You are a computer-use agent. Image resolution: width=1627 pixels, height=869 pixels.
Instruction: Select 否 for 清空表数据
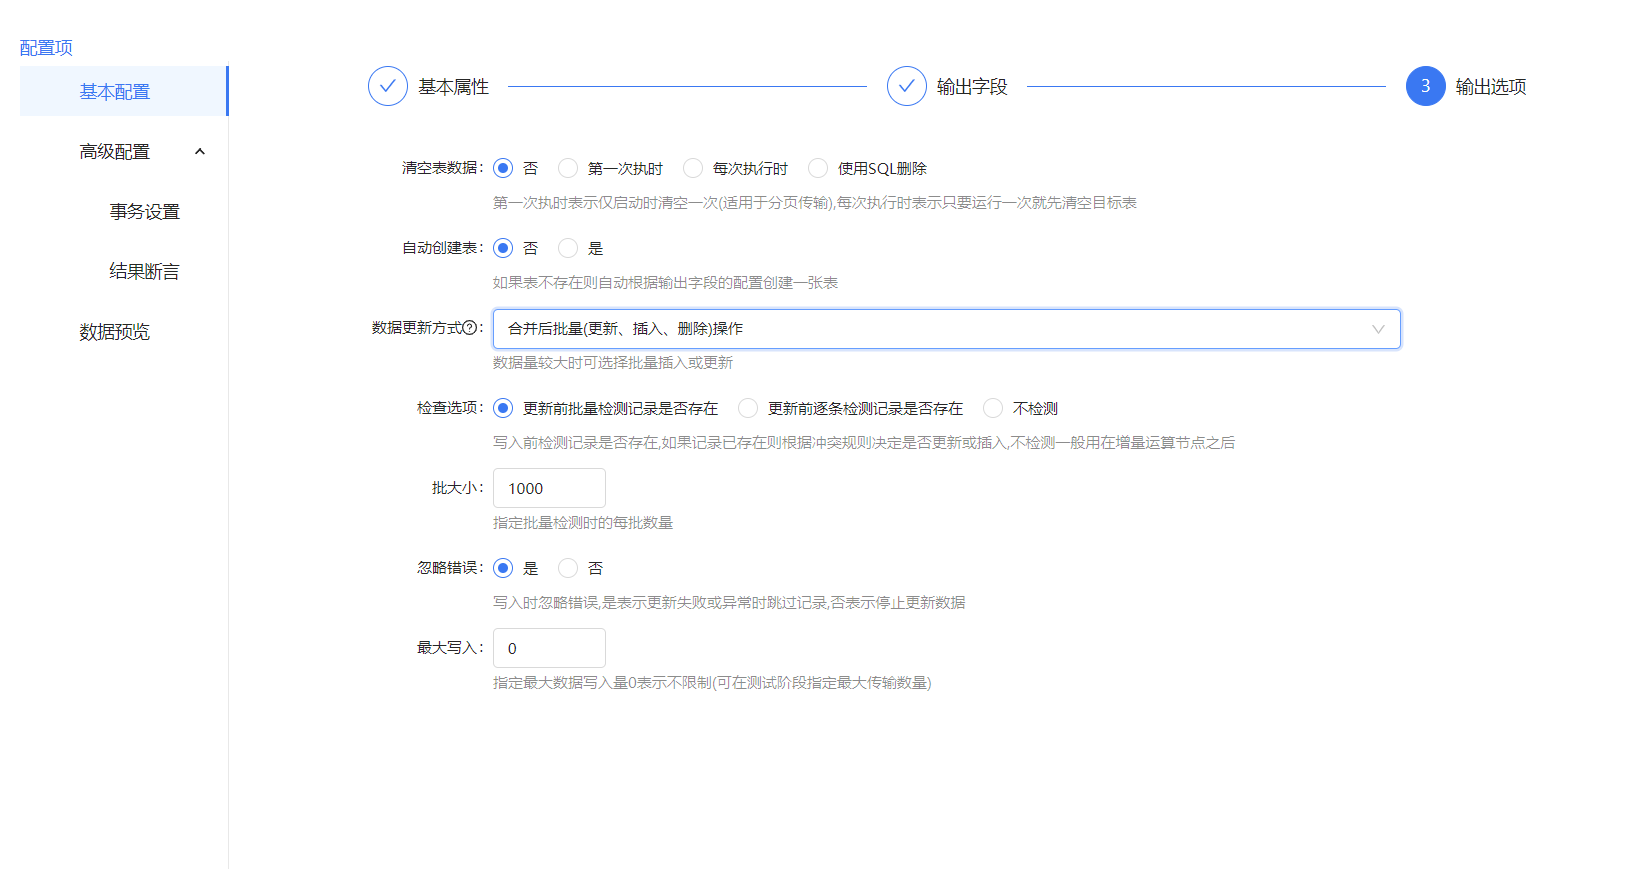tap(503, 168)
